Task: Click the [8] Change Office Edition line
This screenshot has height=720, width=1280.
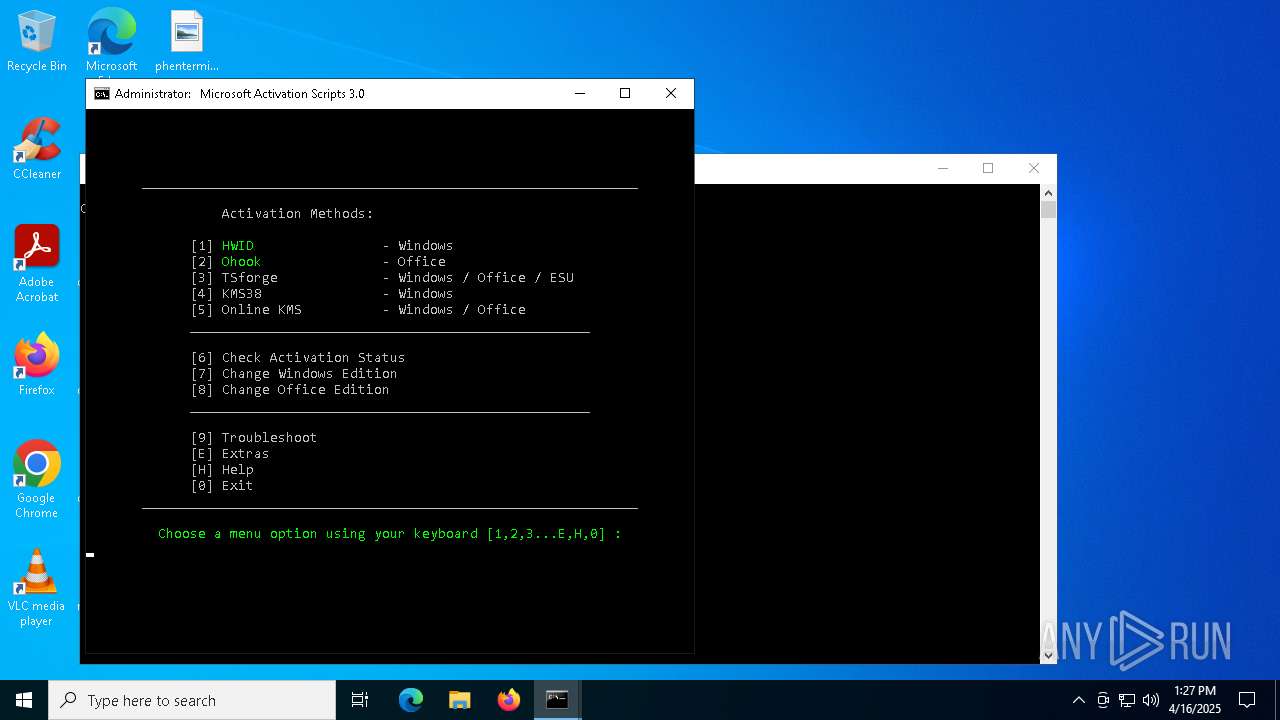Action: tap(290, 389)
